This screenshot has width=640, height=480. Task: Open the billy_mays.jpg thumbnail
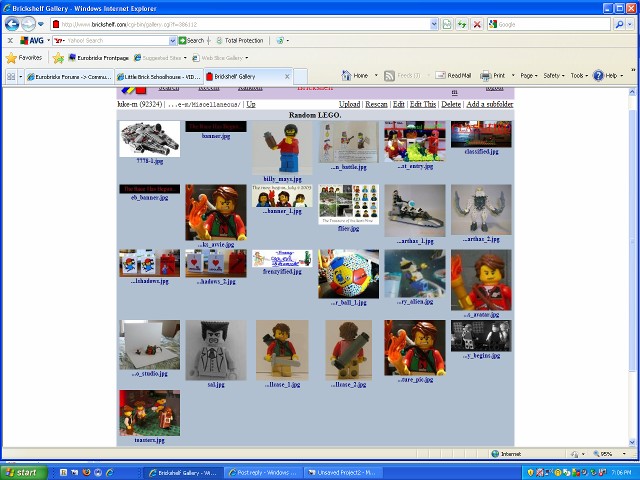click(282, 148)
